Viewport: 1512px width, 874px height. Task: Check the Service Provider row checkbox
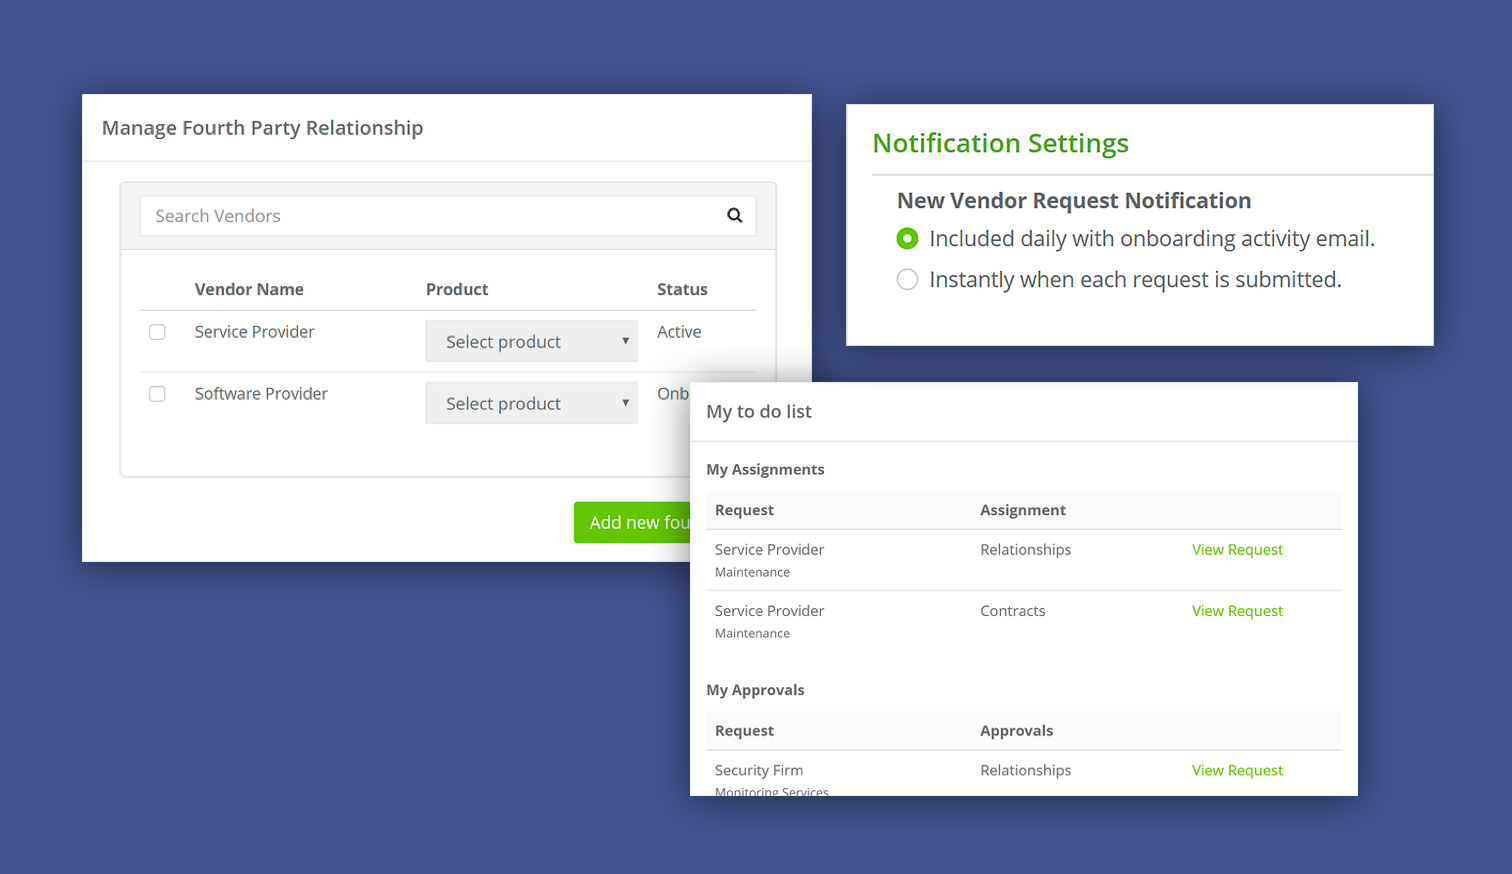click(157, 332)
